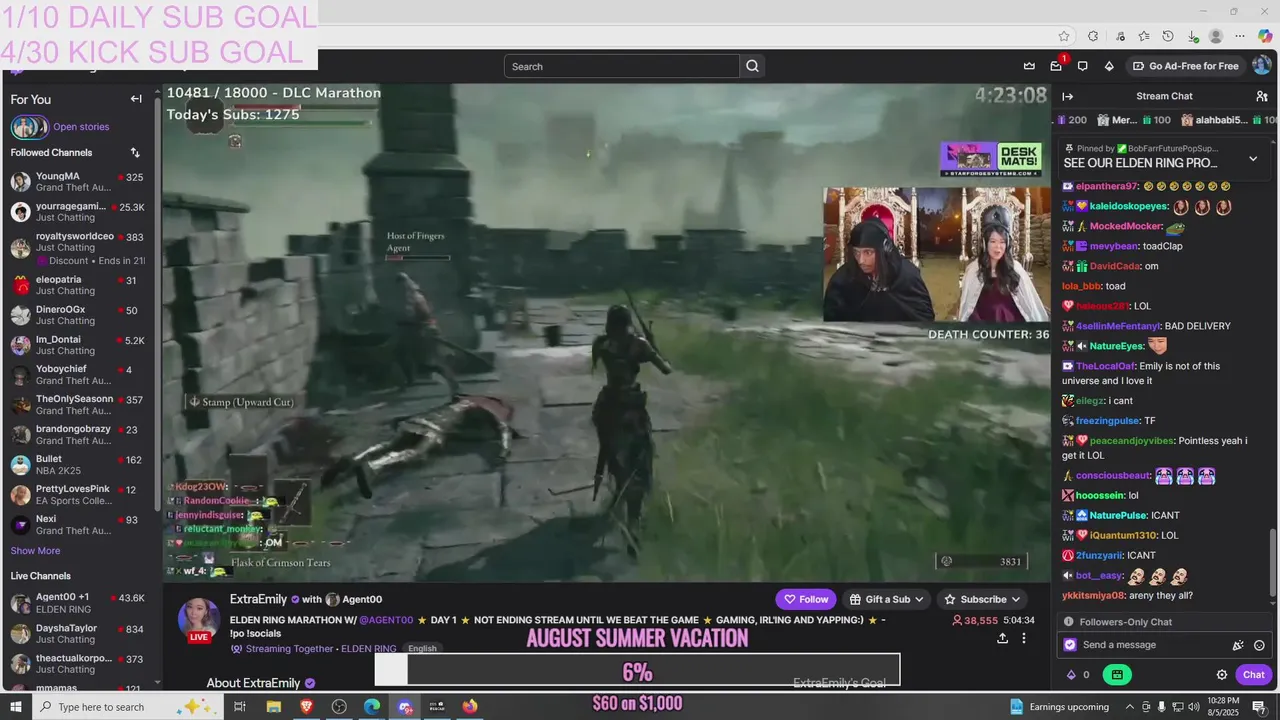1280x720 pixels.
Task: Open the stream more options three dots
Action: point(1023,638)
